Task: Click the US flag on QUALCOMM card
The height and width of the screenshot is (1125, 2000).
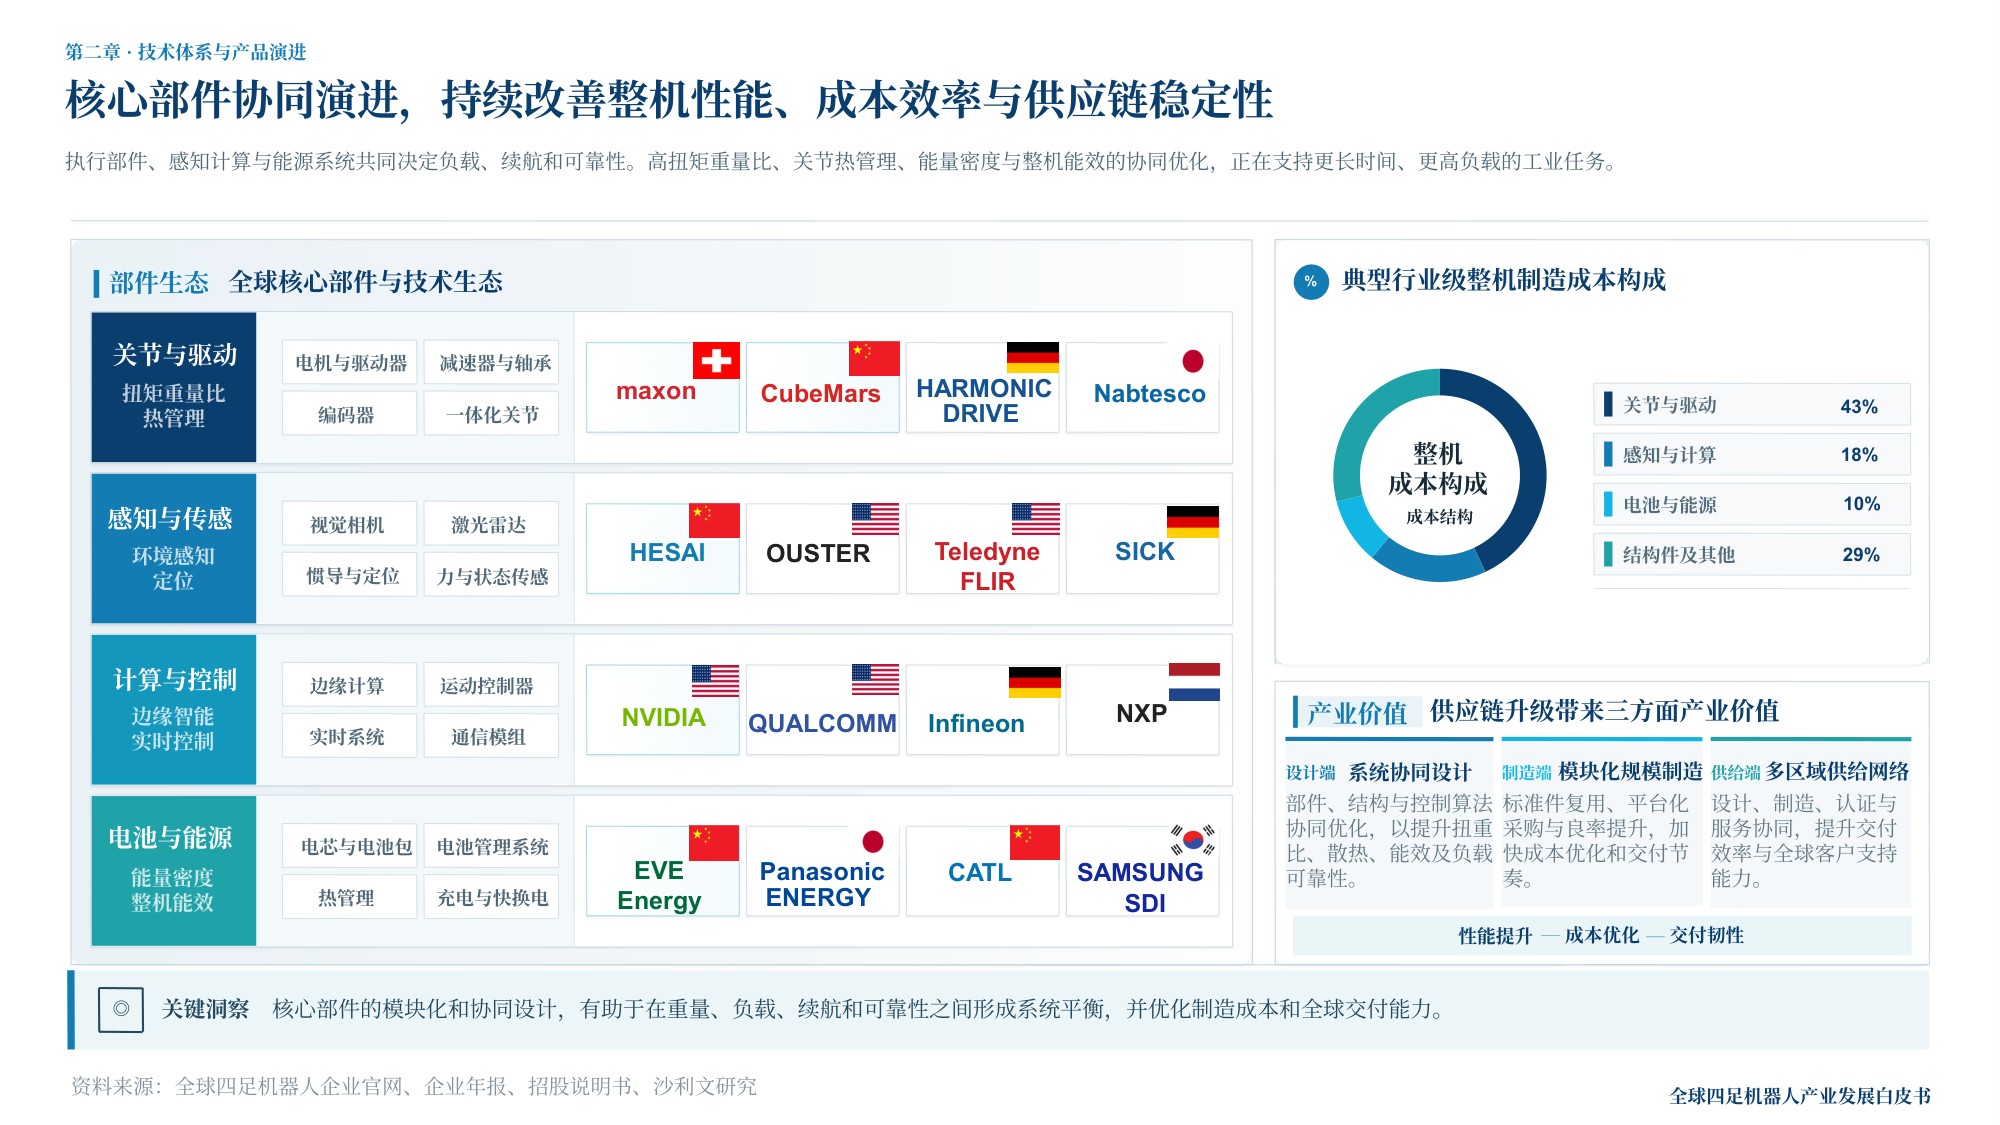Action: coord(875,679)
